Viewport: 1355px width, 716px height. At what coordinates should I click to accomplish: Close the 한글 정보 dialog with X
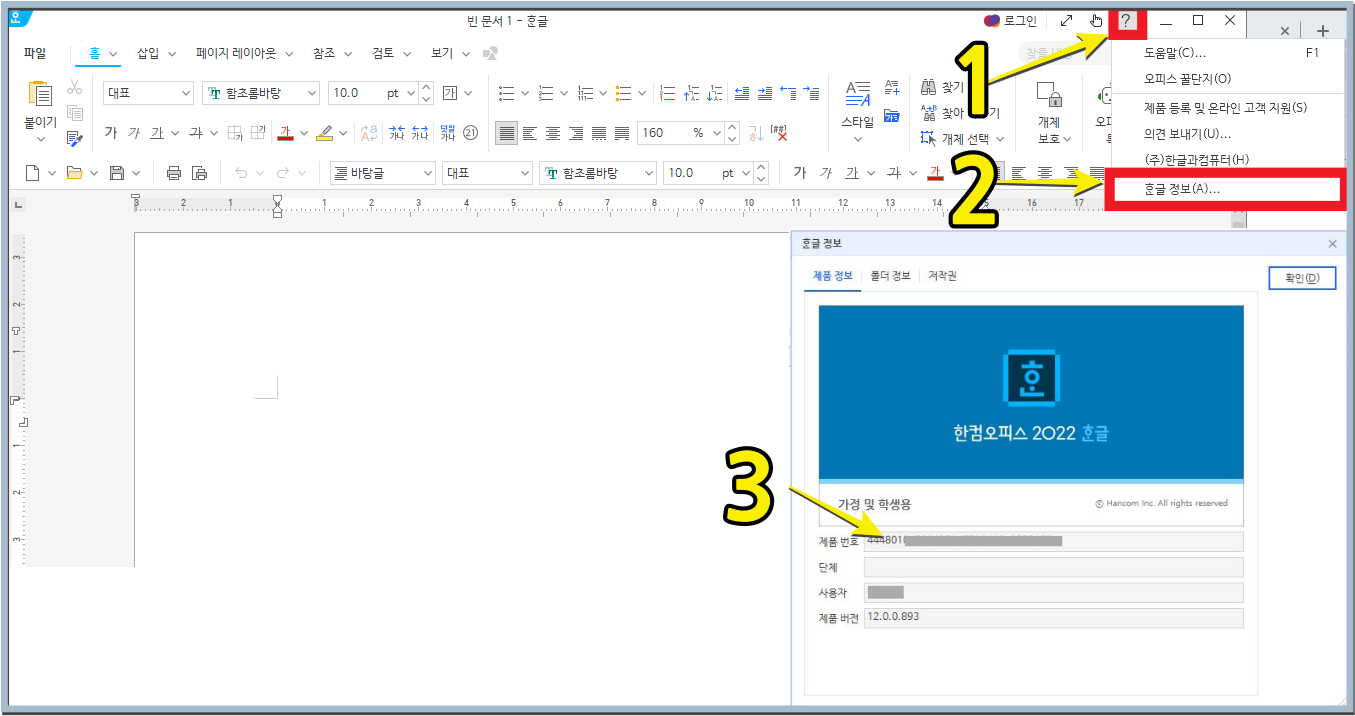click(x=1332, y=244)
